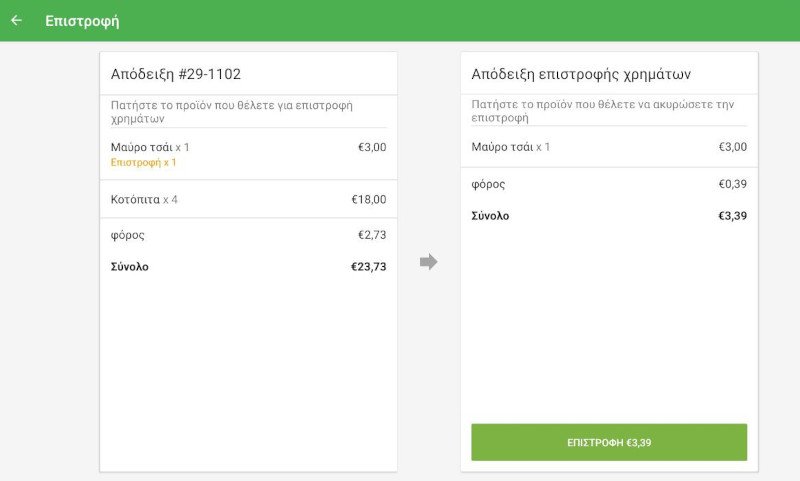Click the 'Απόδειξη #29-1102' receipt title

176,74
